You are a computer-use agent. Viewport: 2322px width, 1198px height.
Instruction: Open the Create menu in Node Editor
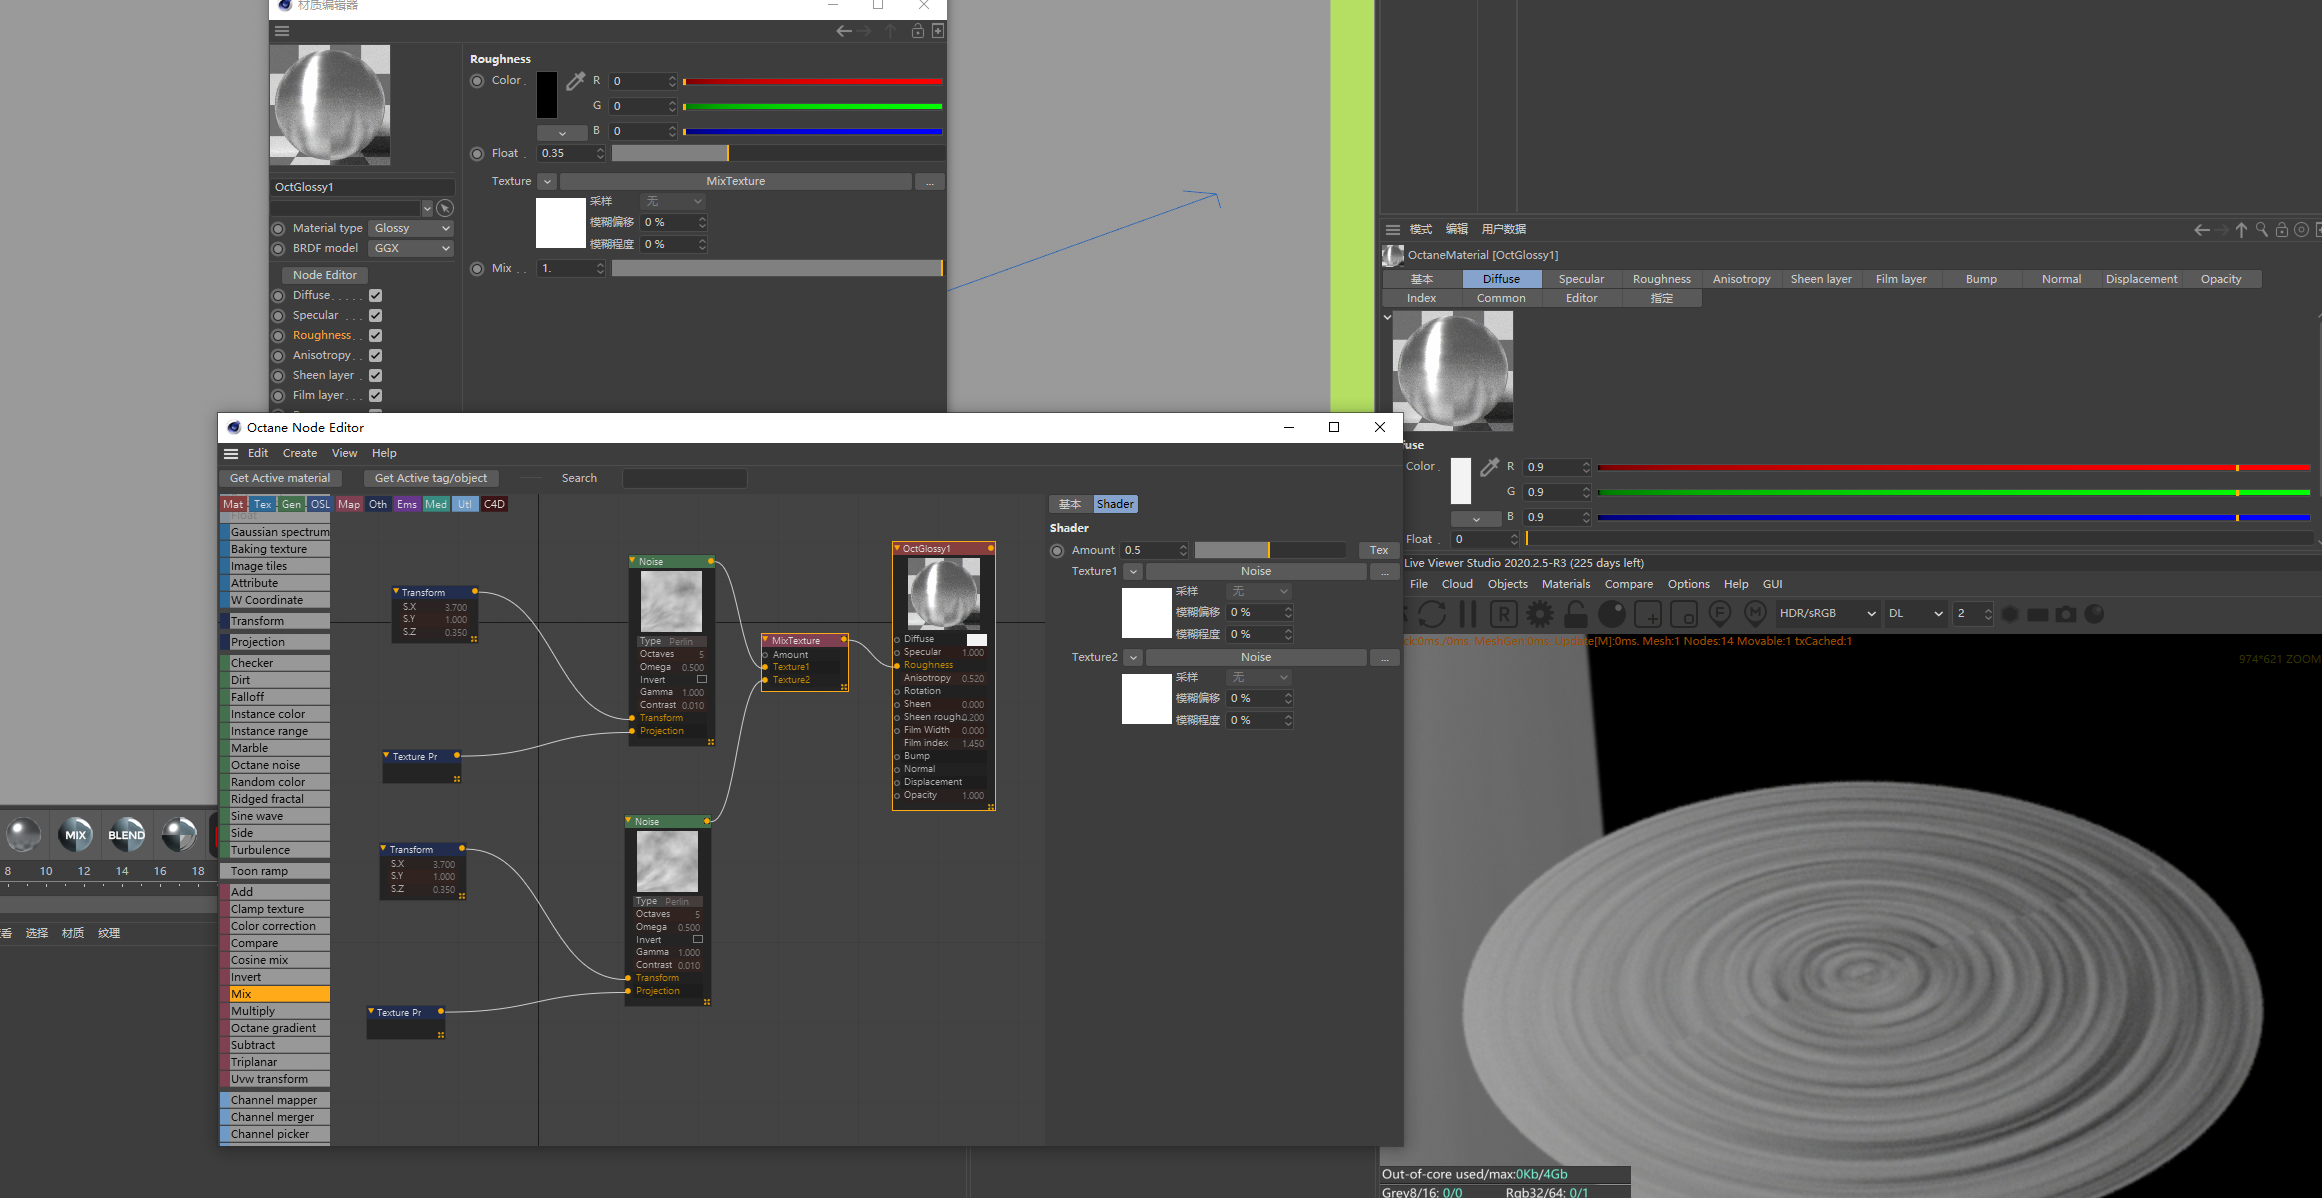(x=299, y=453)
